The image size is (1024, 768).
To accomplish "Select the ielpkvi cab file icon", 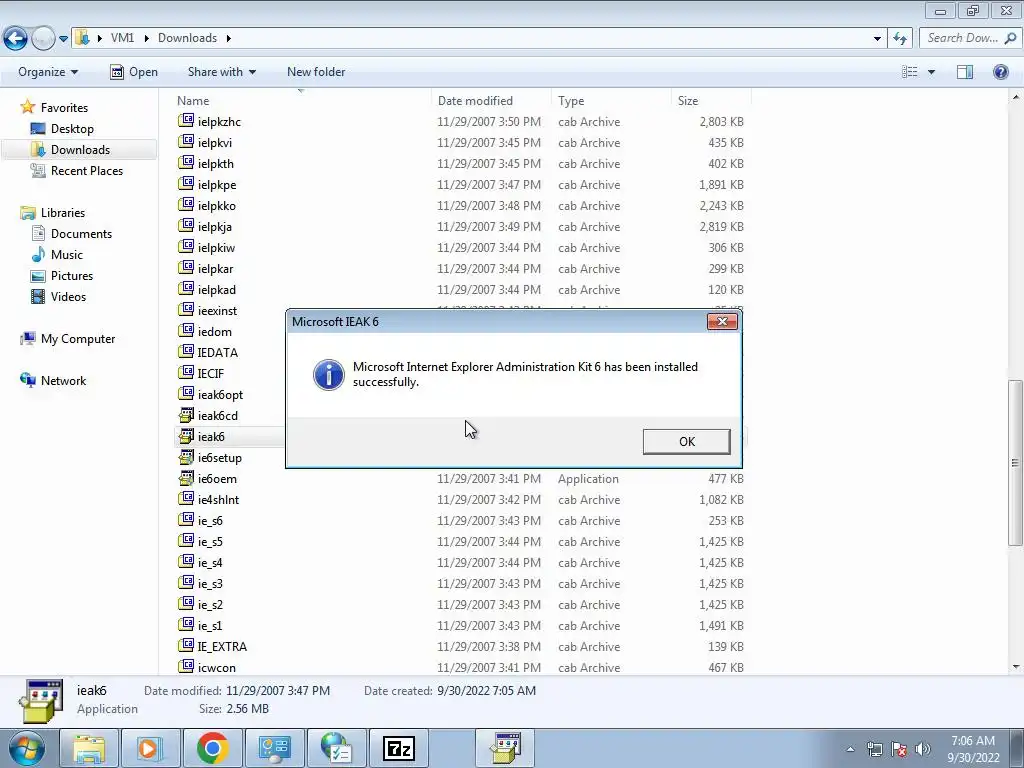I will 186,142.
